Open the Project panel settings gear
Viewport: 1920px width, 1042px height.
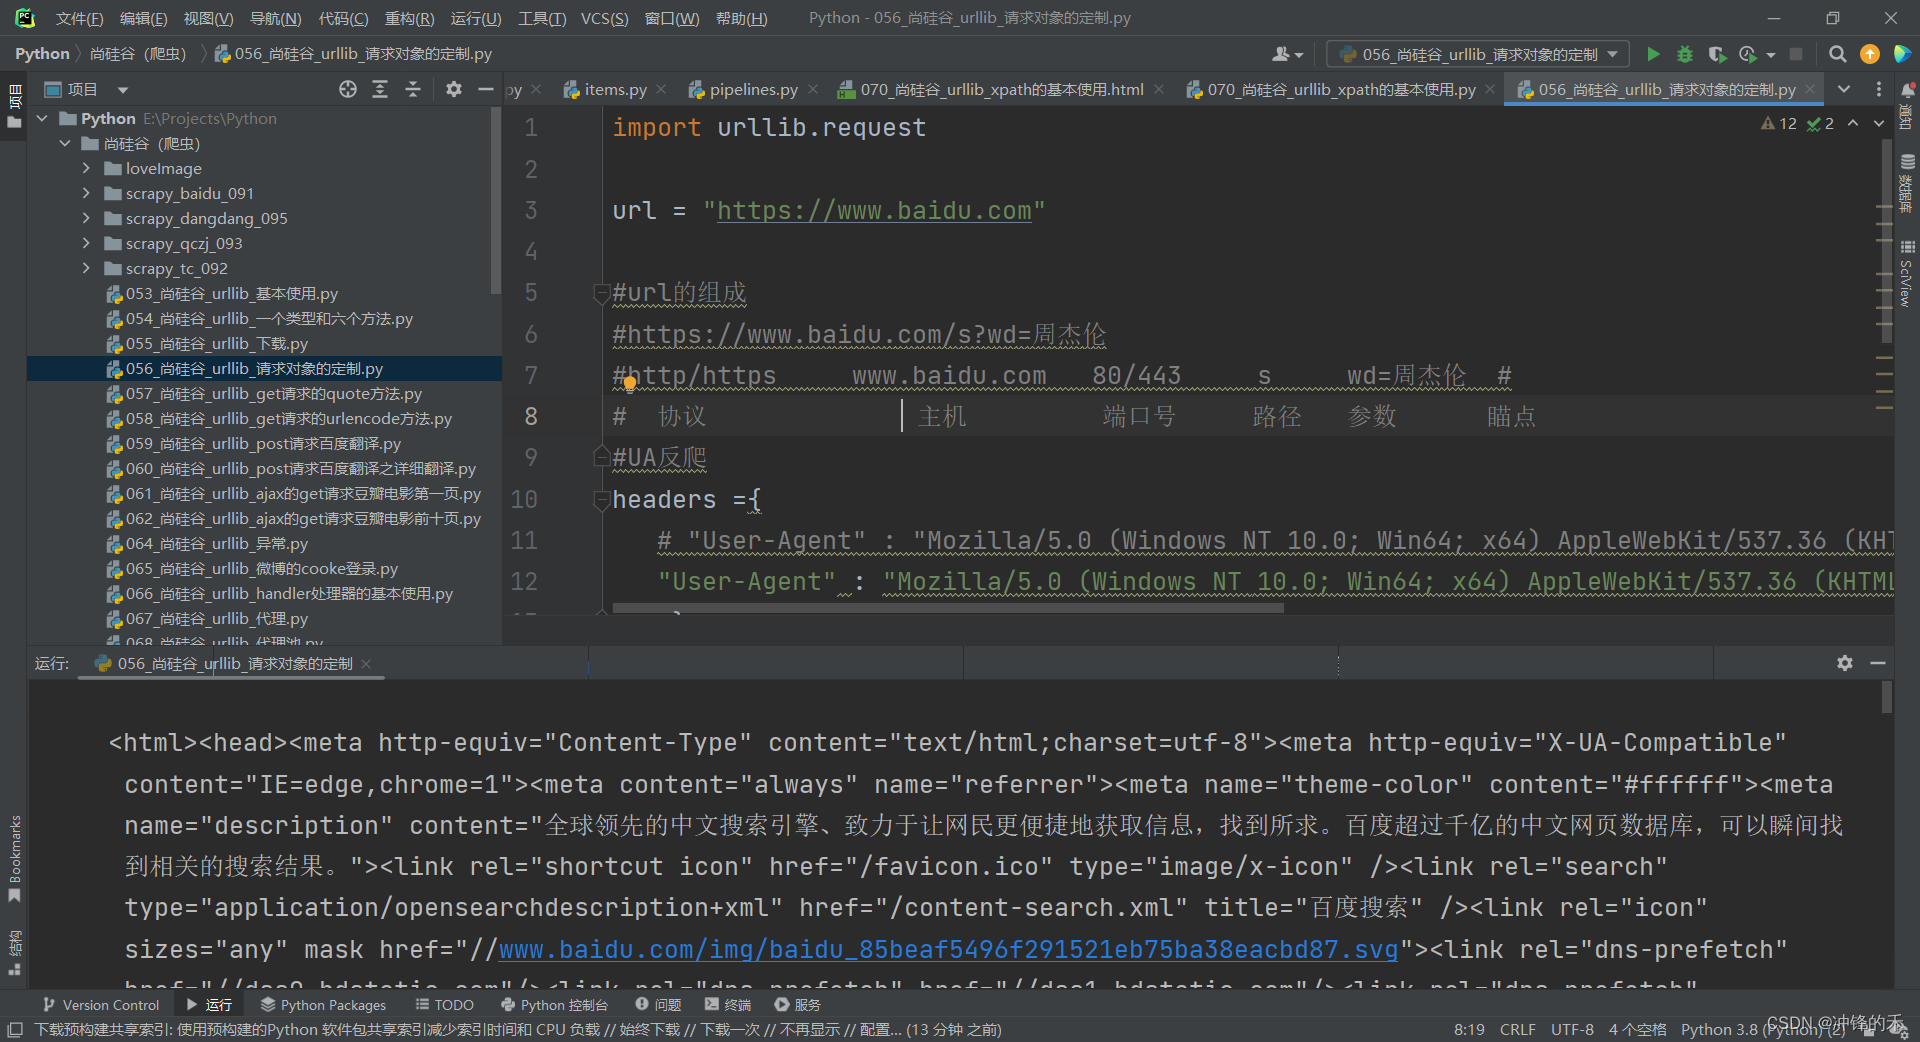[454, 89]
